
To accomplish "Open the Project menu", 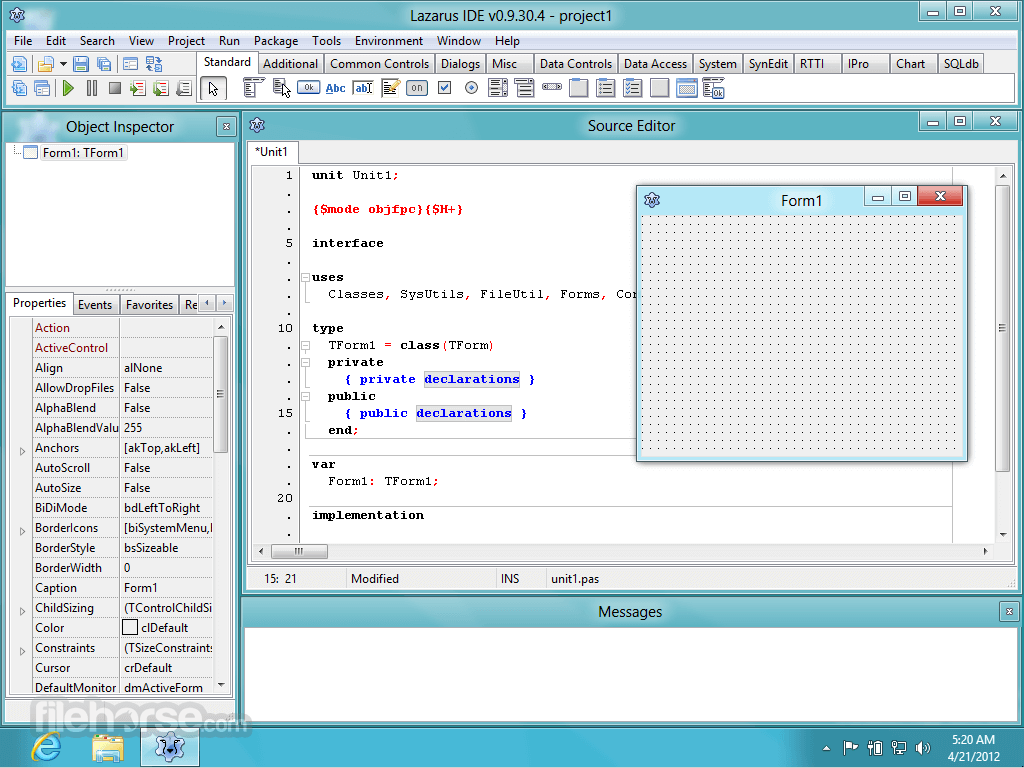I will [x=186, y=40].
